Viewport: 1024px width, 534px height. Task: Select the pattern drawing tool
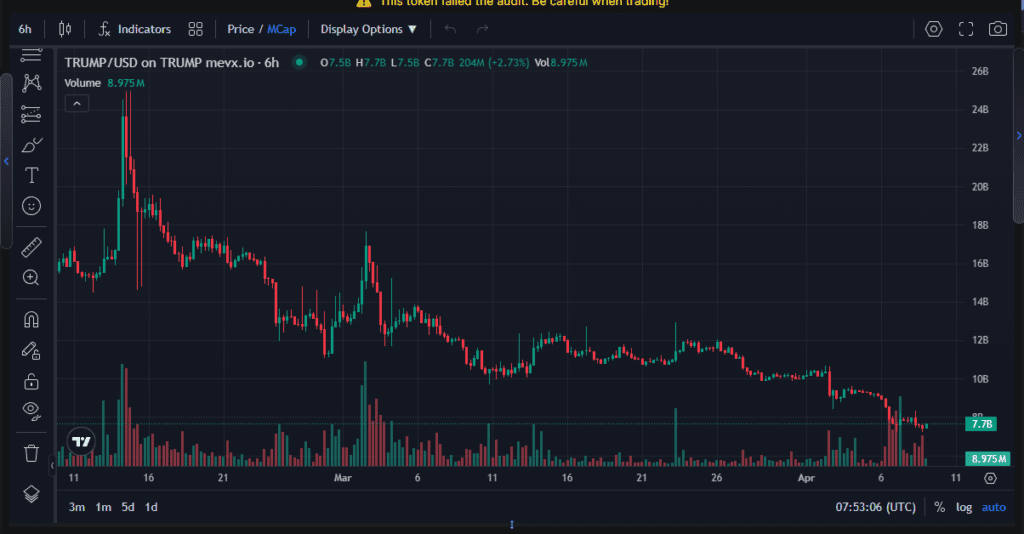coord(31,83)
